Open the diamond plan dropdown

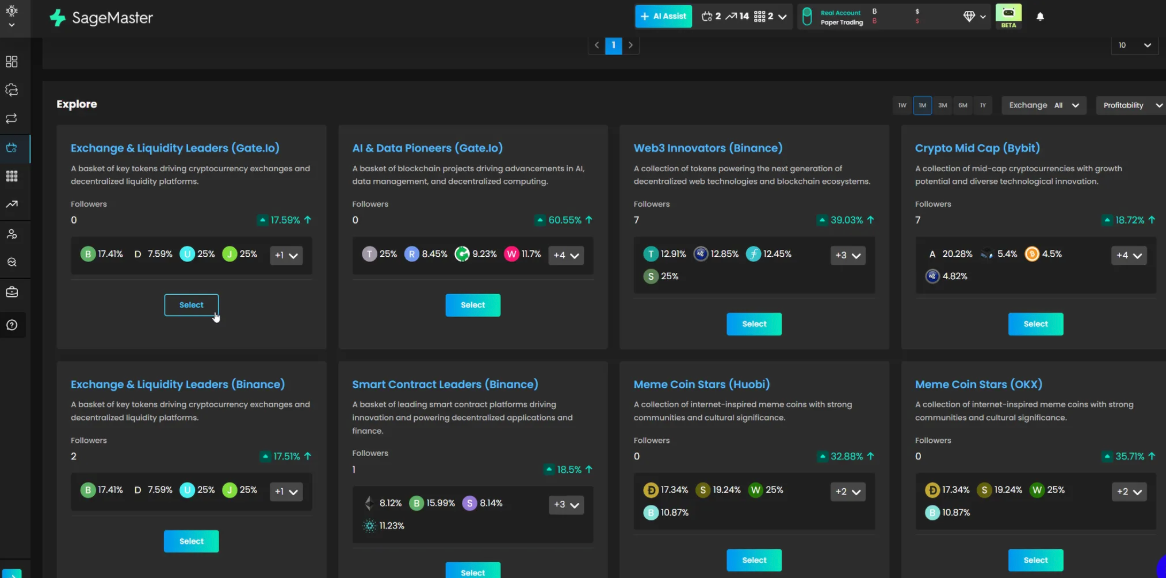pos(975,16)
